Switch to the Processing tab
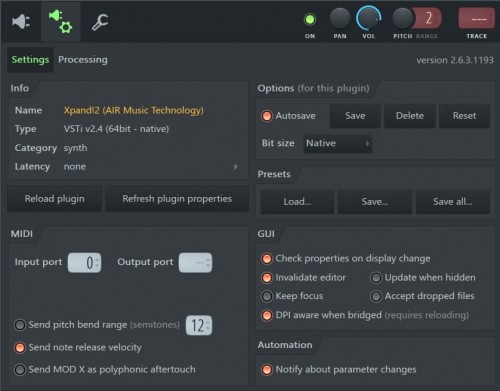500x391 pixels. point(83,60)
